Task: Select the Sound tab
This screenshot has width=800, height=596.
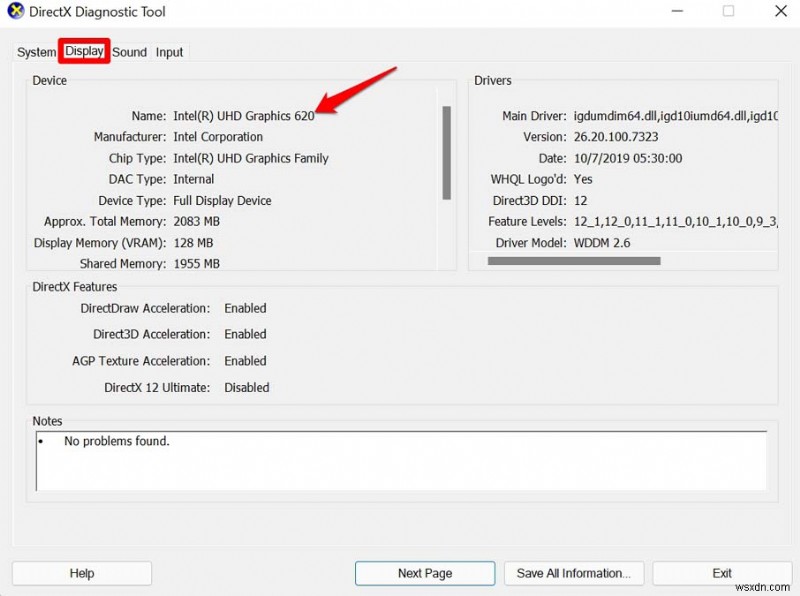Action: point(130,52)
